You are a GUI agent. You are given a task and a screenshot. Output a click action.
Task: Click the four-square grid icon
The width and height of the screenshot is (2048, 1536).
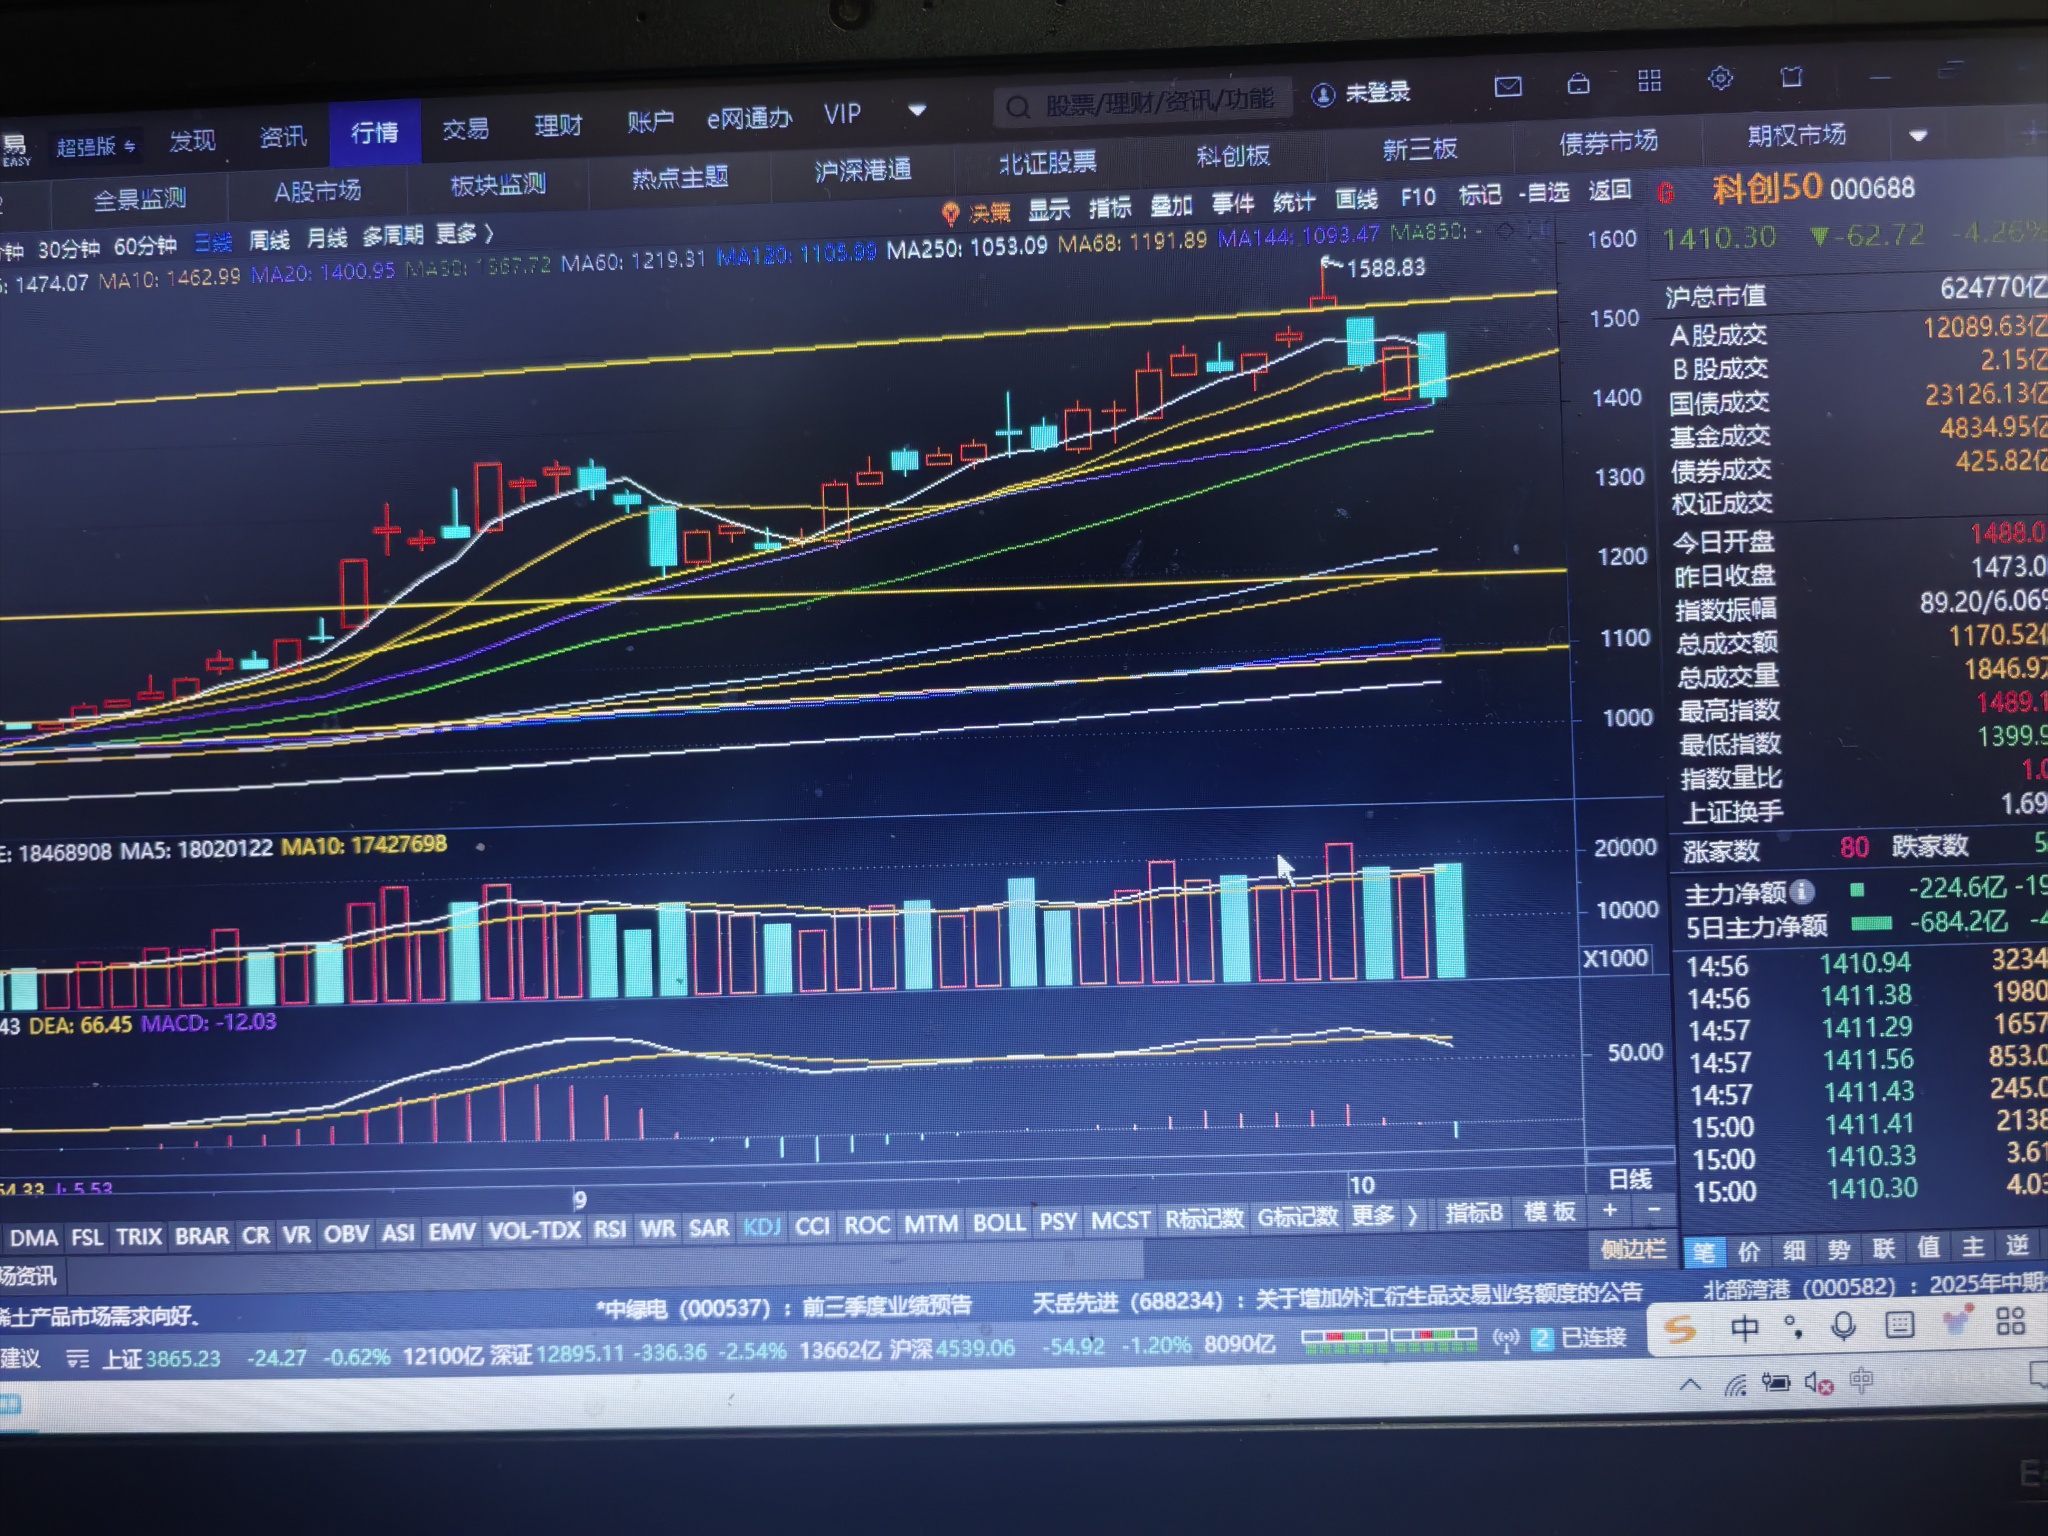[1649, 81]
